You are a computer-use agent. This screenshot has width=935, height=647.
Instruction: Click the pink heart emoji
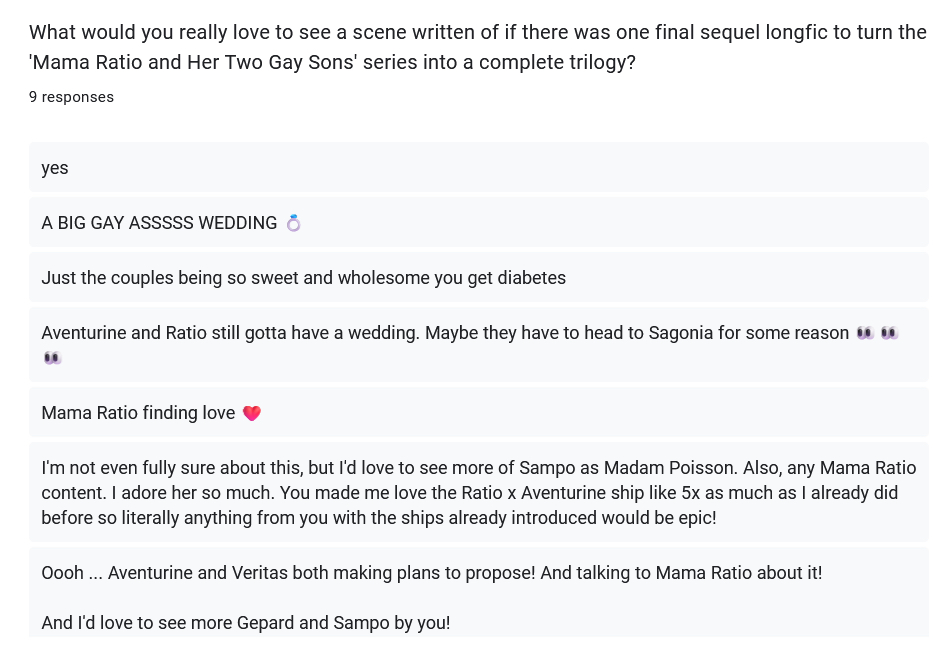[251, 413]
